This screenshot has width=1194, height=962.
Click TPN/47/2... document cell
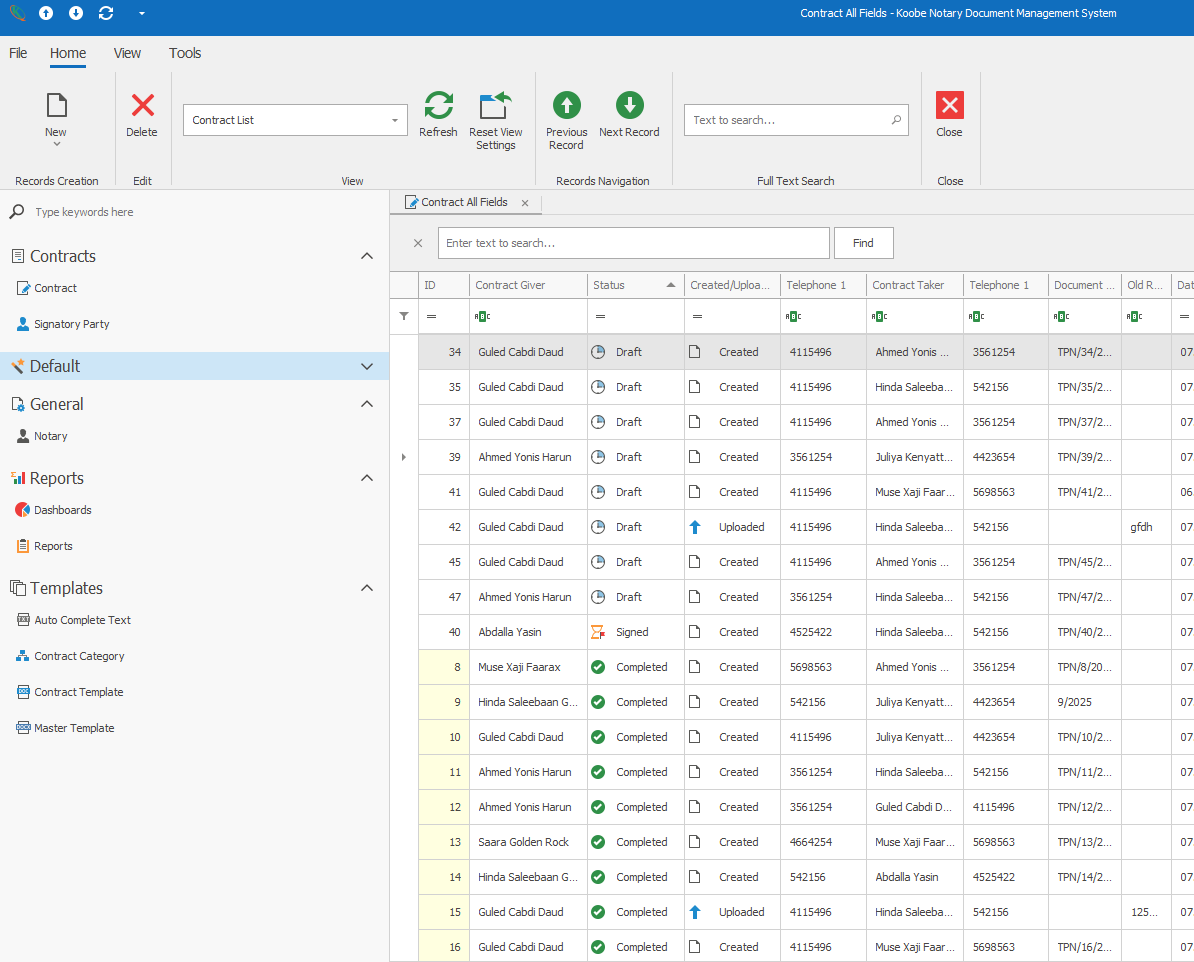(x=1084, y=597)
